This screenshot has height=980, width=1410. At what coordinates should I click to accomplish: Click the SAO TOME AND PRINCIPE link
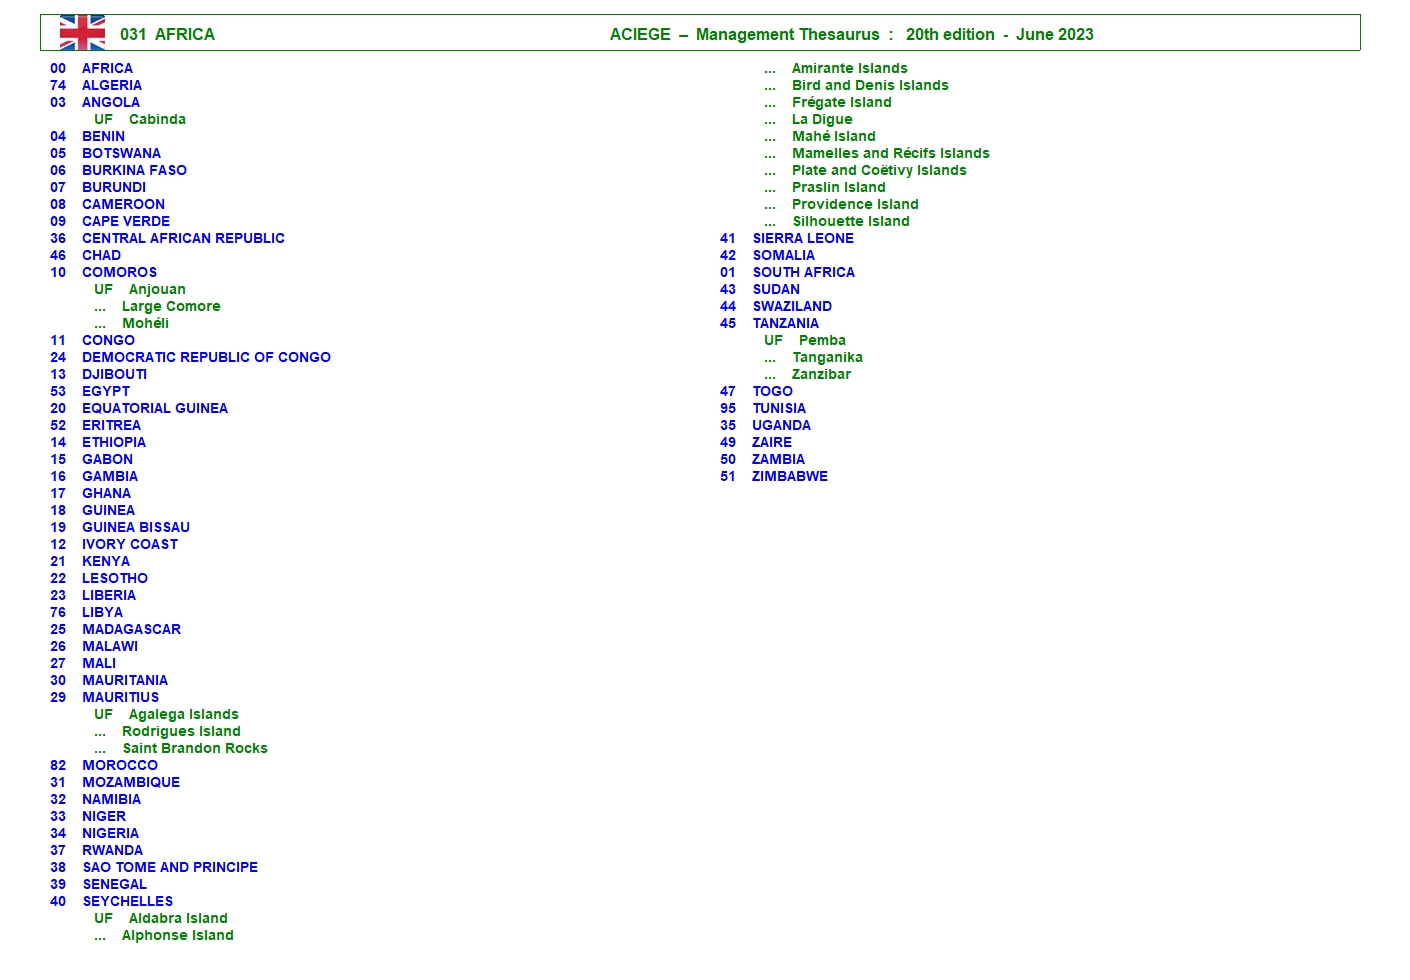tap(170, 867)
